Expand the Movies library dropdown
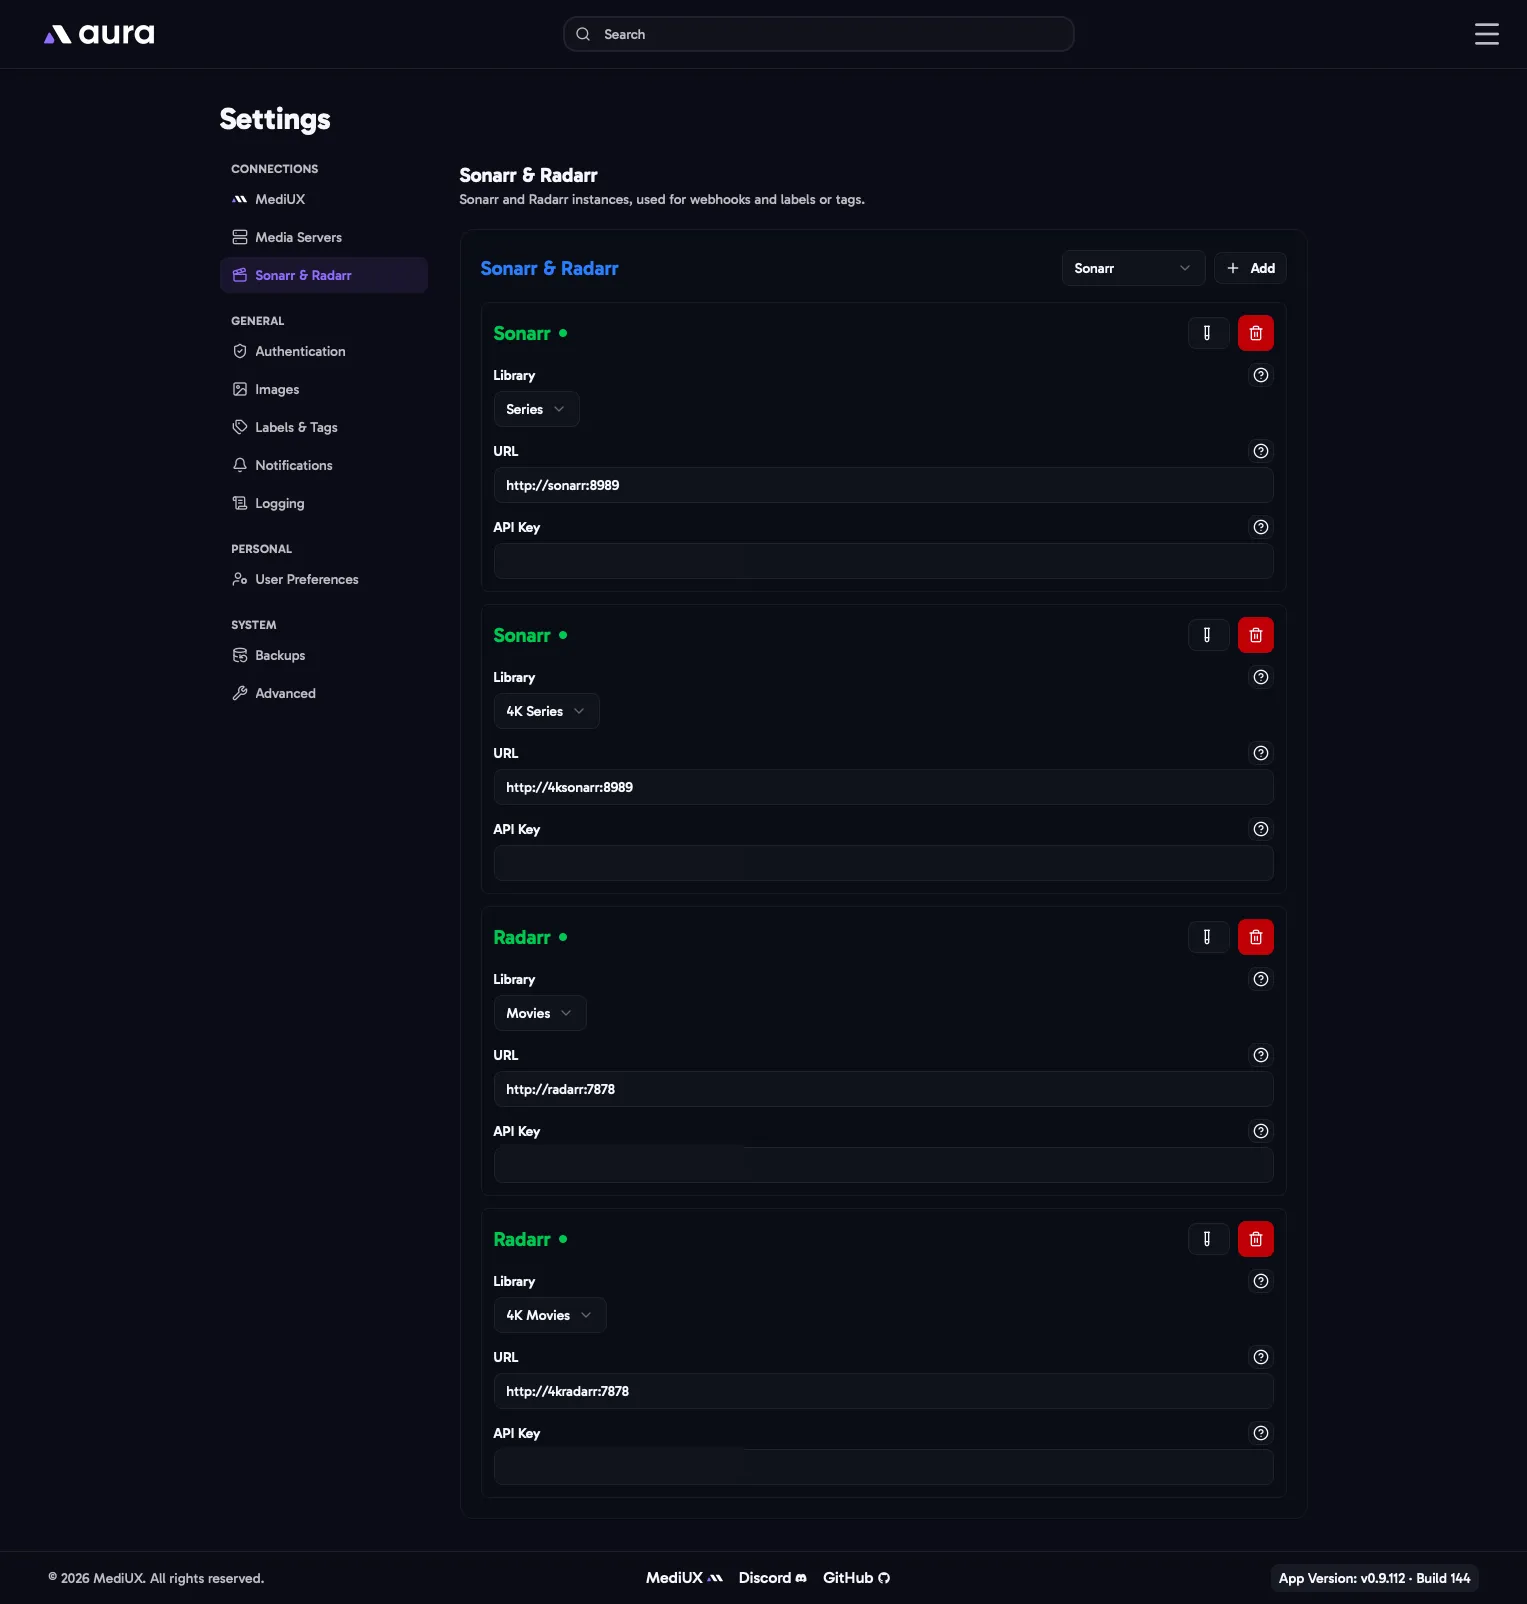Image resolution: width=1527 pixels, height=1604 pixels. (x=540, y=1013)
